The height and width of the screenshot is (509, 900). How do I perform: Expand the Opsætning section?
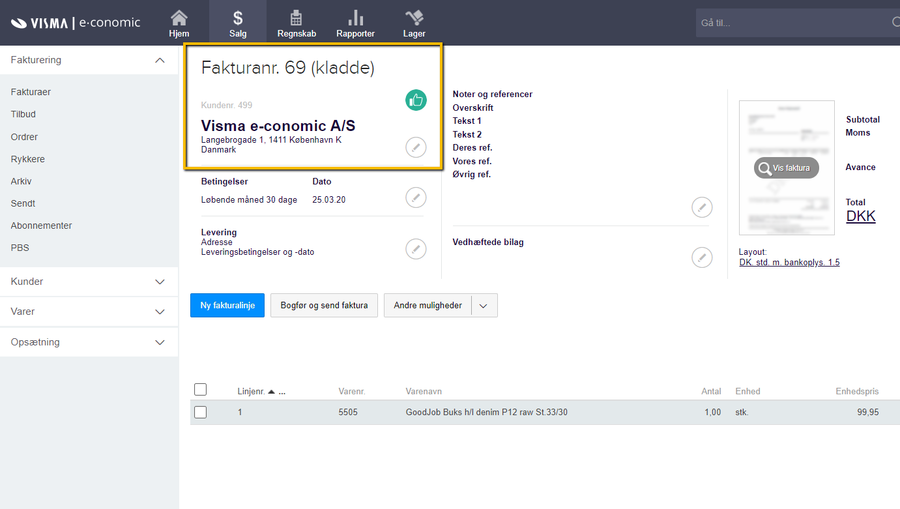coord(160,343)
